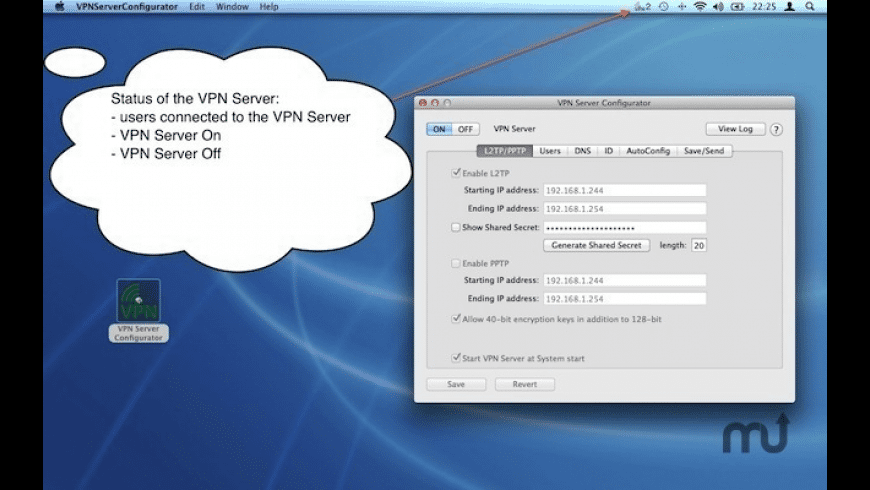Open the AutoConfig tab
The height and width of the screenshot is (490, 870).
click(648, 151)
